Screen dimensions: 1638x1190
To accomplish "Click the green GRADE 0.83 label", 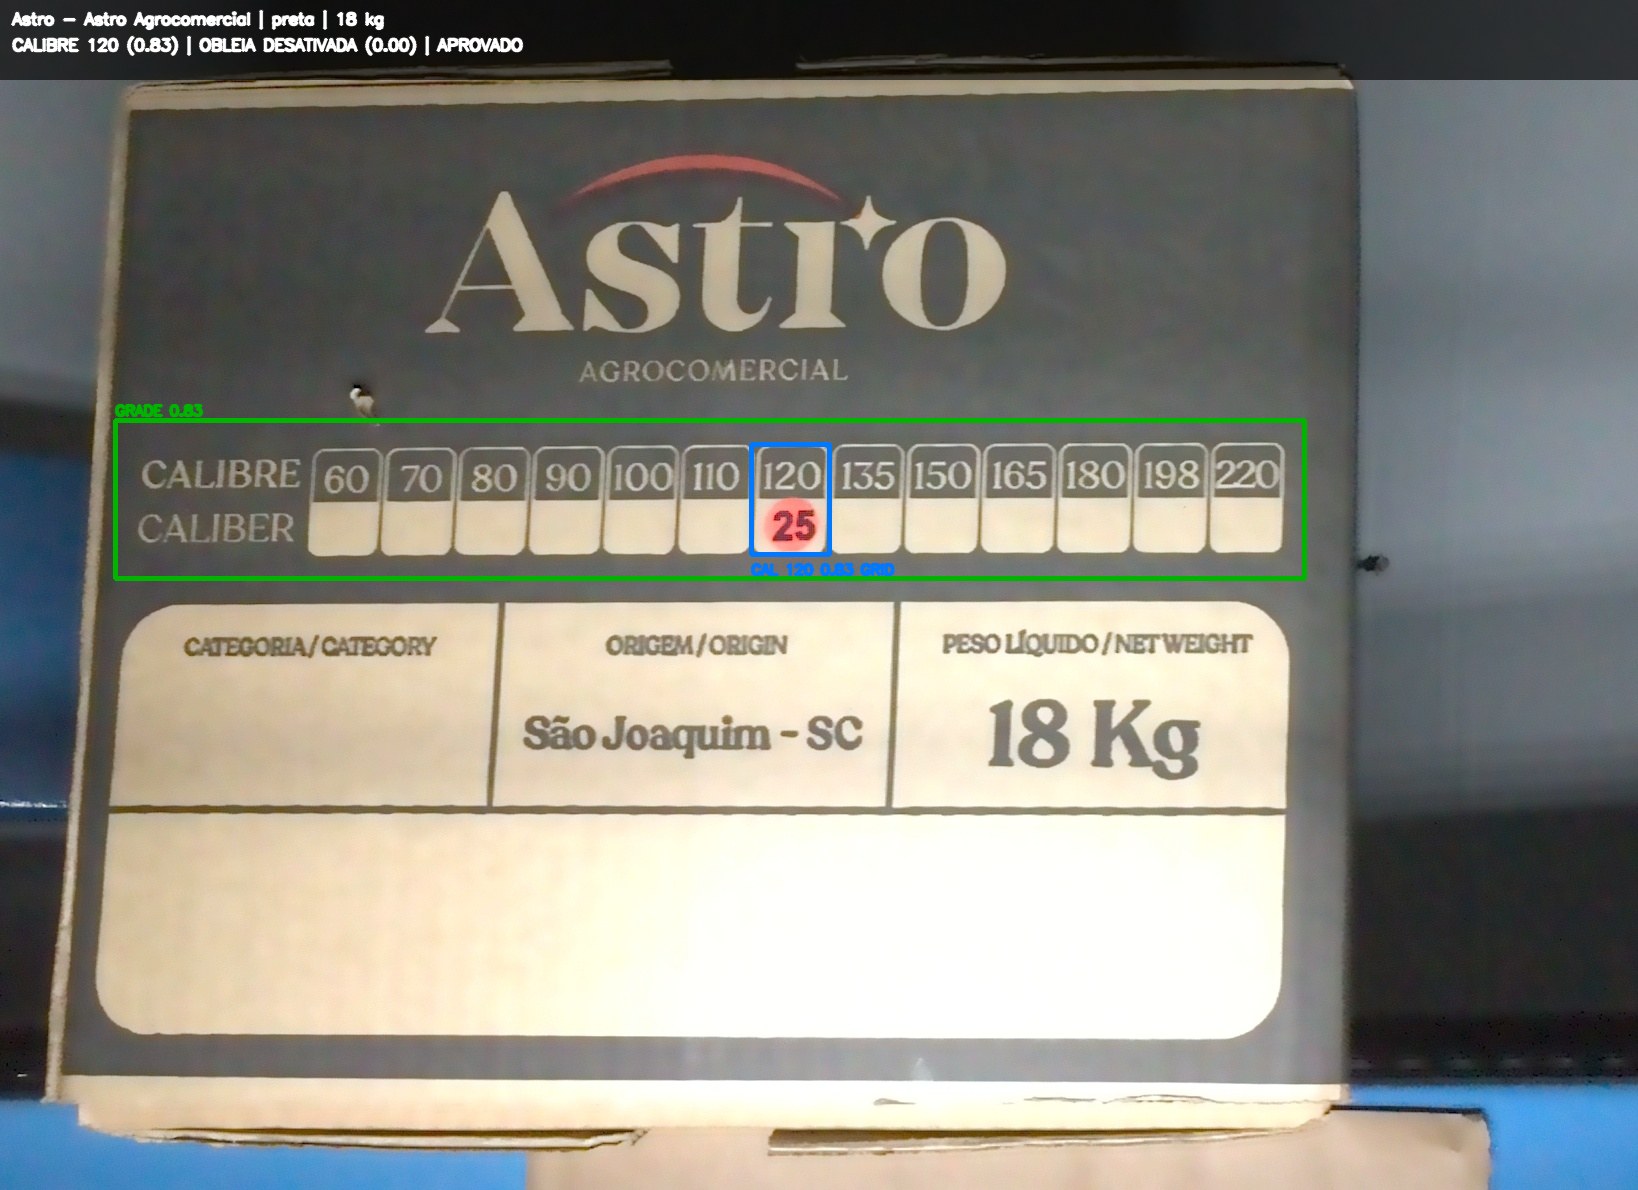I will click(158, 410).
